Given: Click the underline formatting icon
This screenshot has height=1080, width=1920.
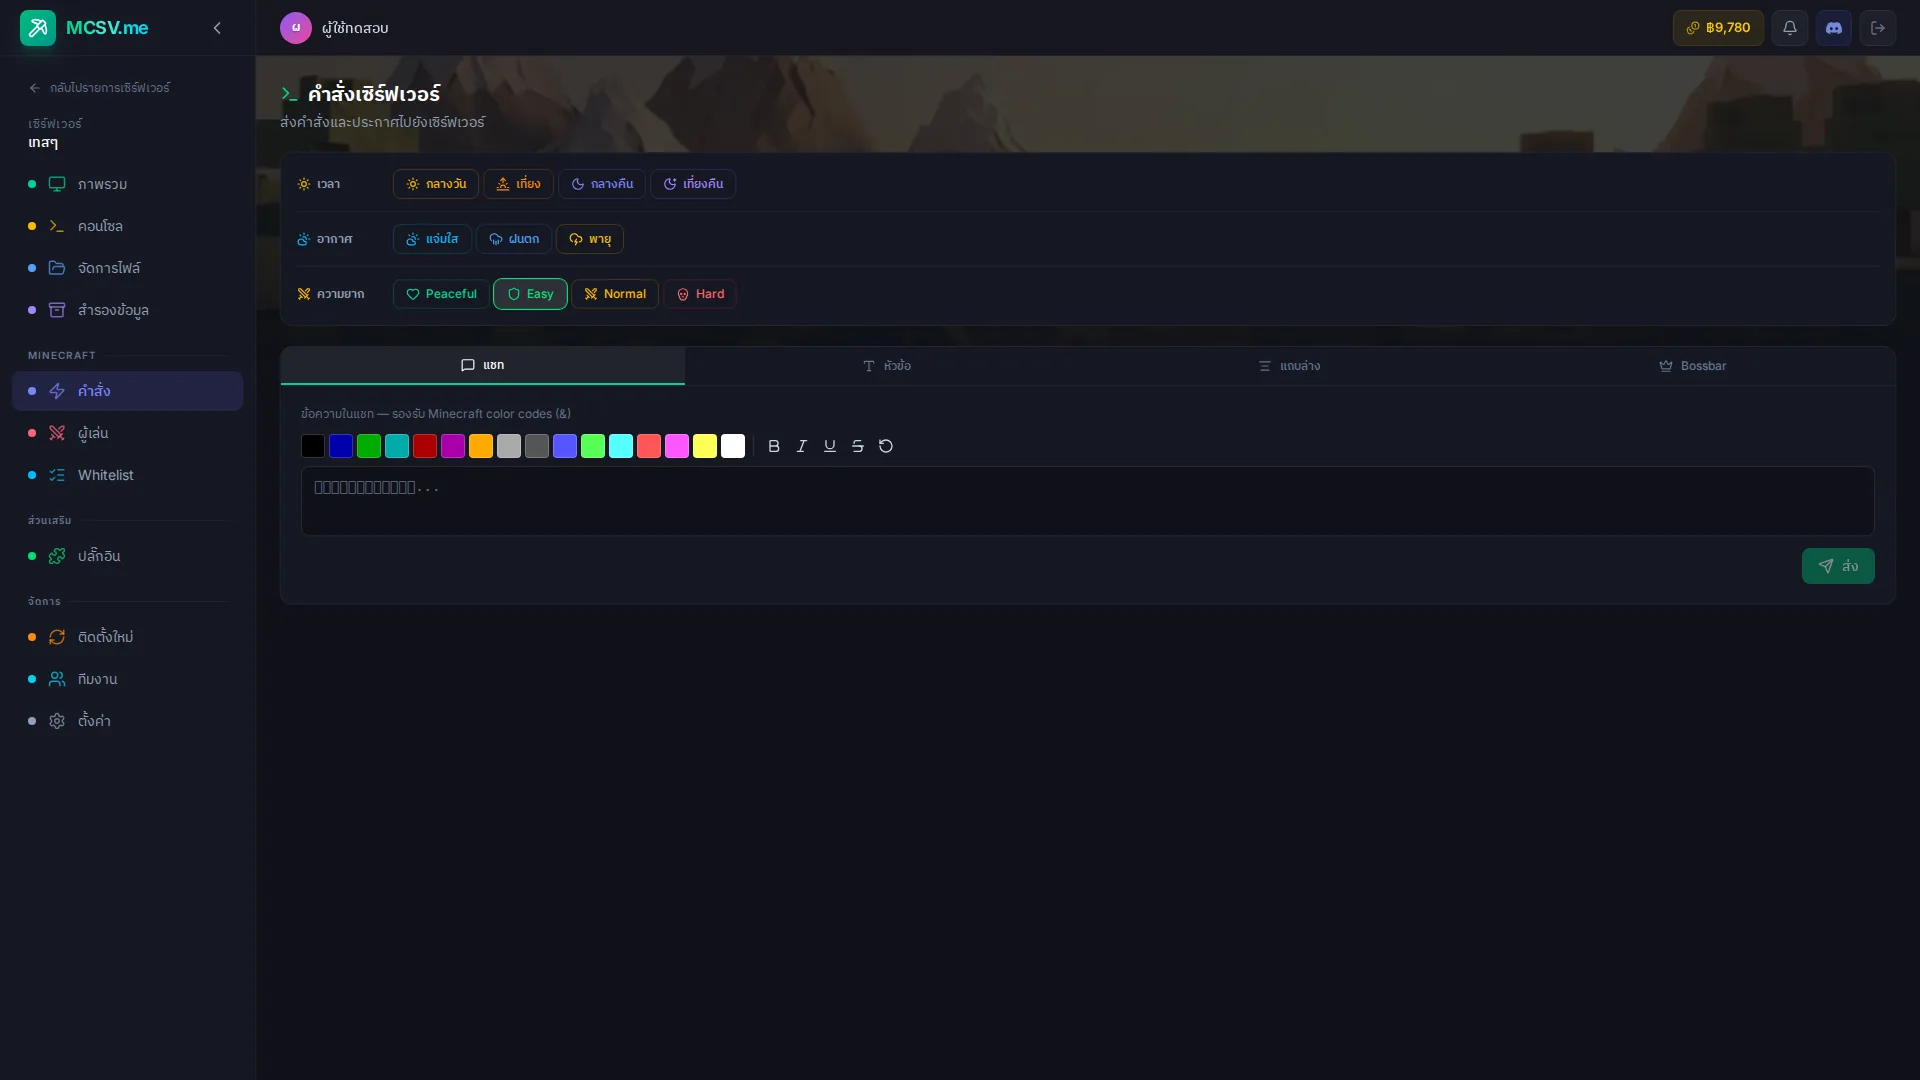Looking at the screenshot, I should tap(829, 446).
